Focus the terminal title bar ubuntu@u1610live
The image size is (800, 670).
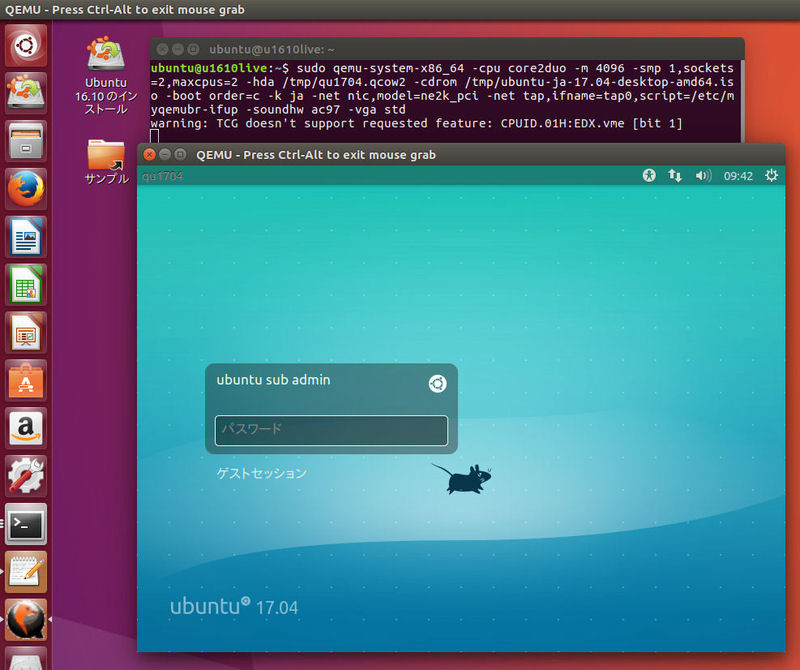pyautogui.click(x=447, y=49)
